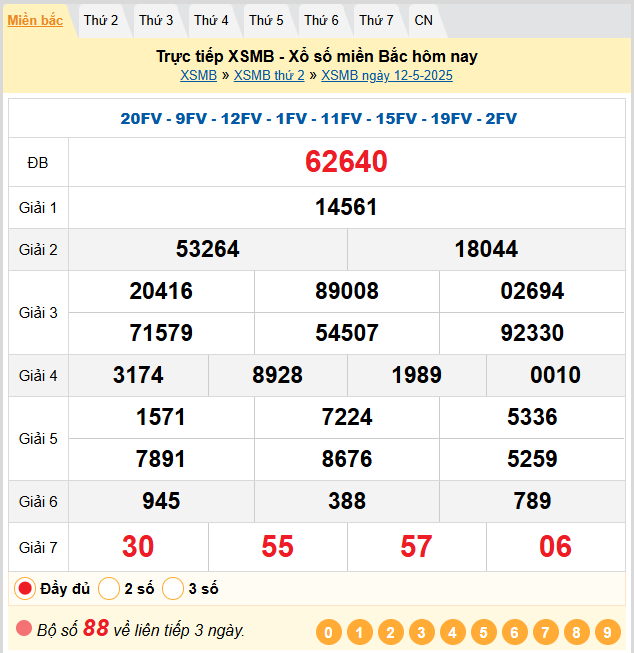Click the Giải 5 number 5336

[532, 417]
